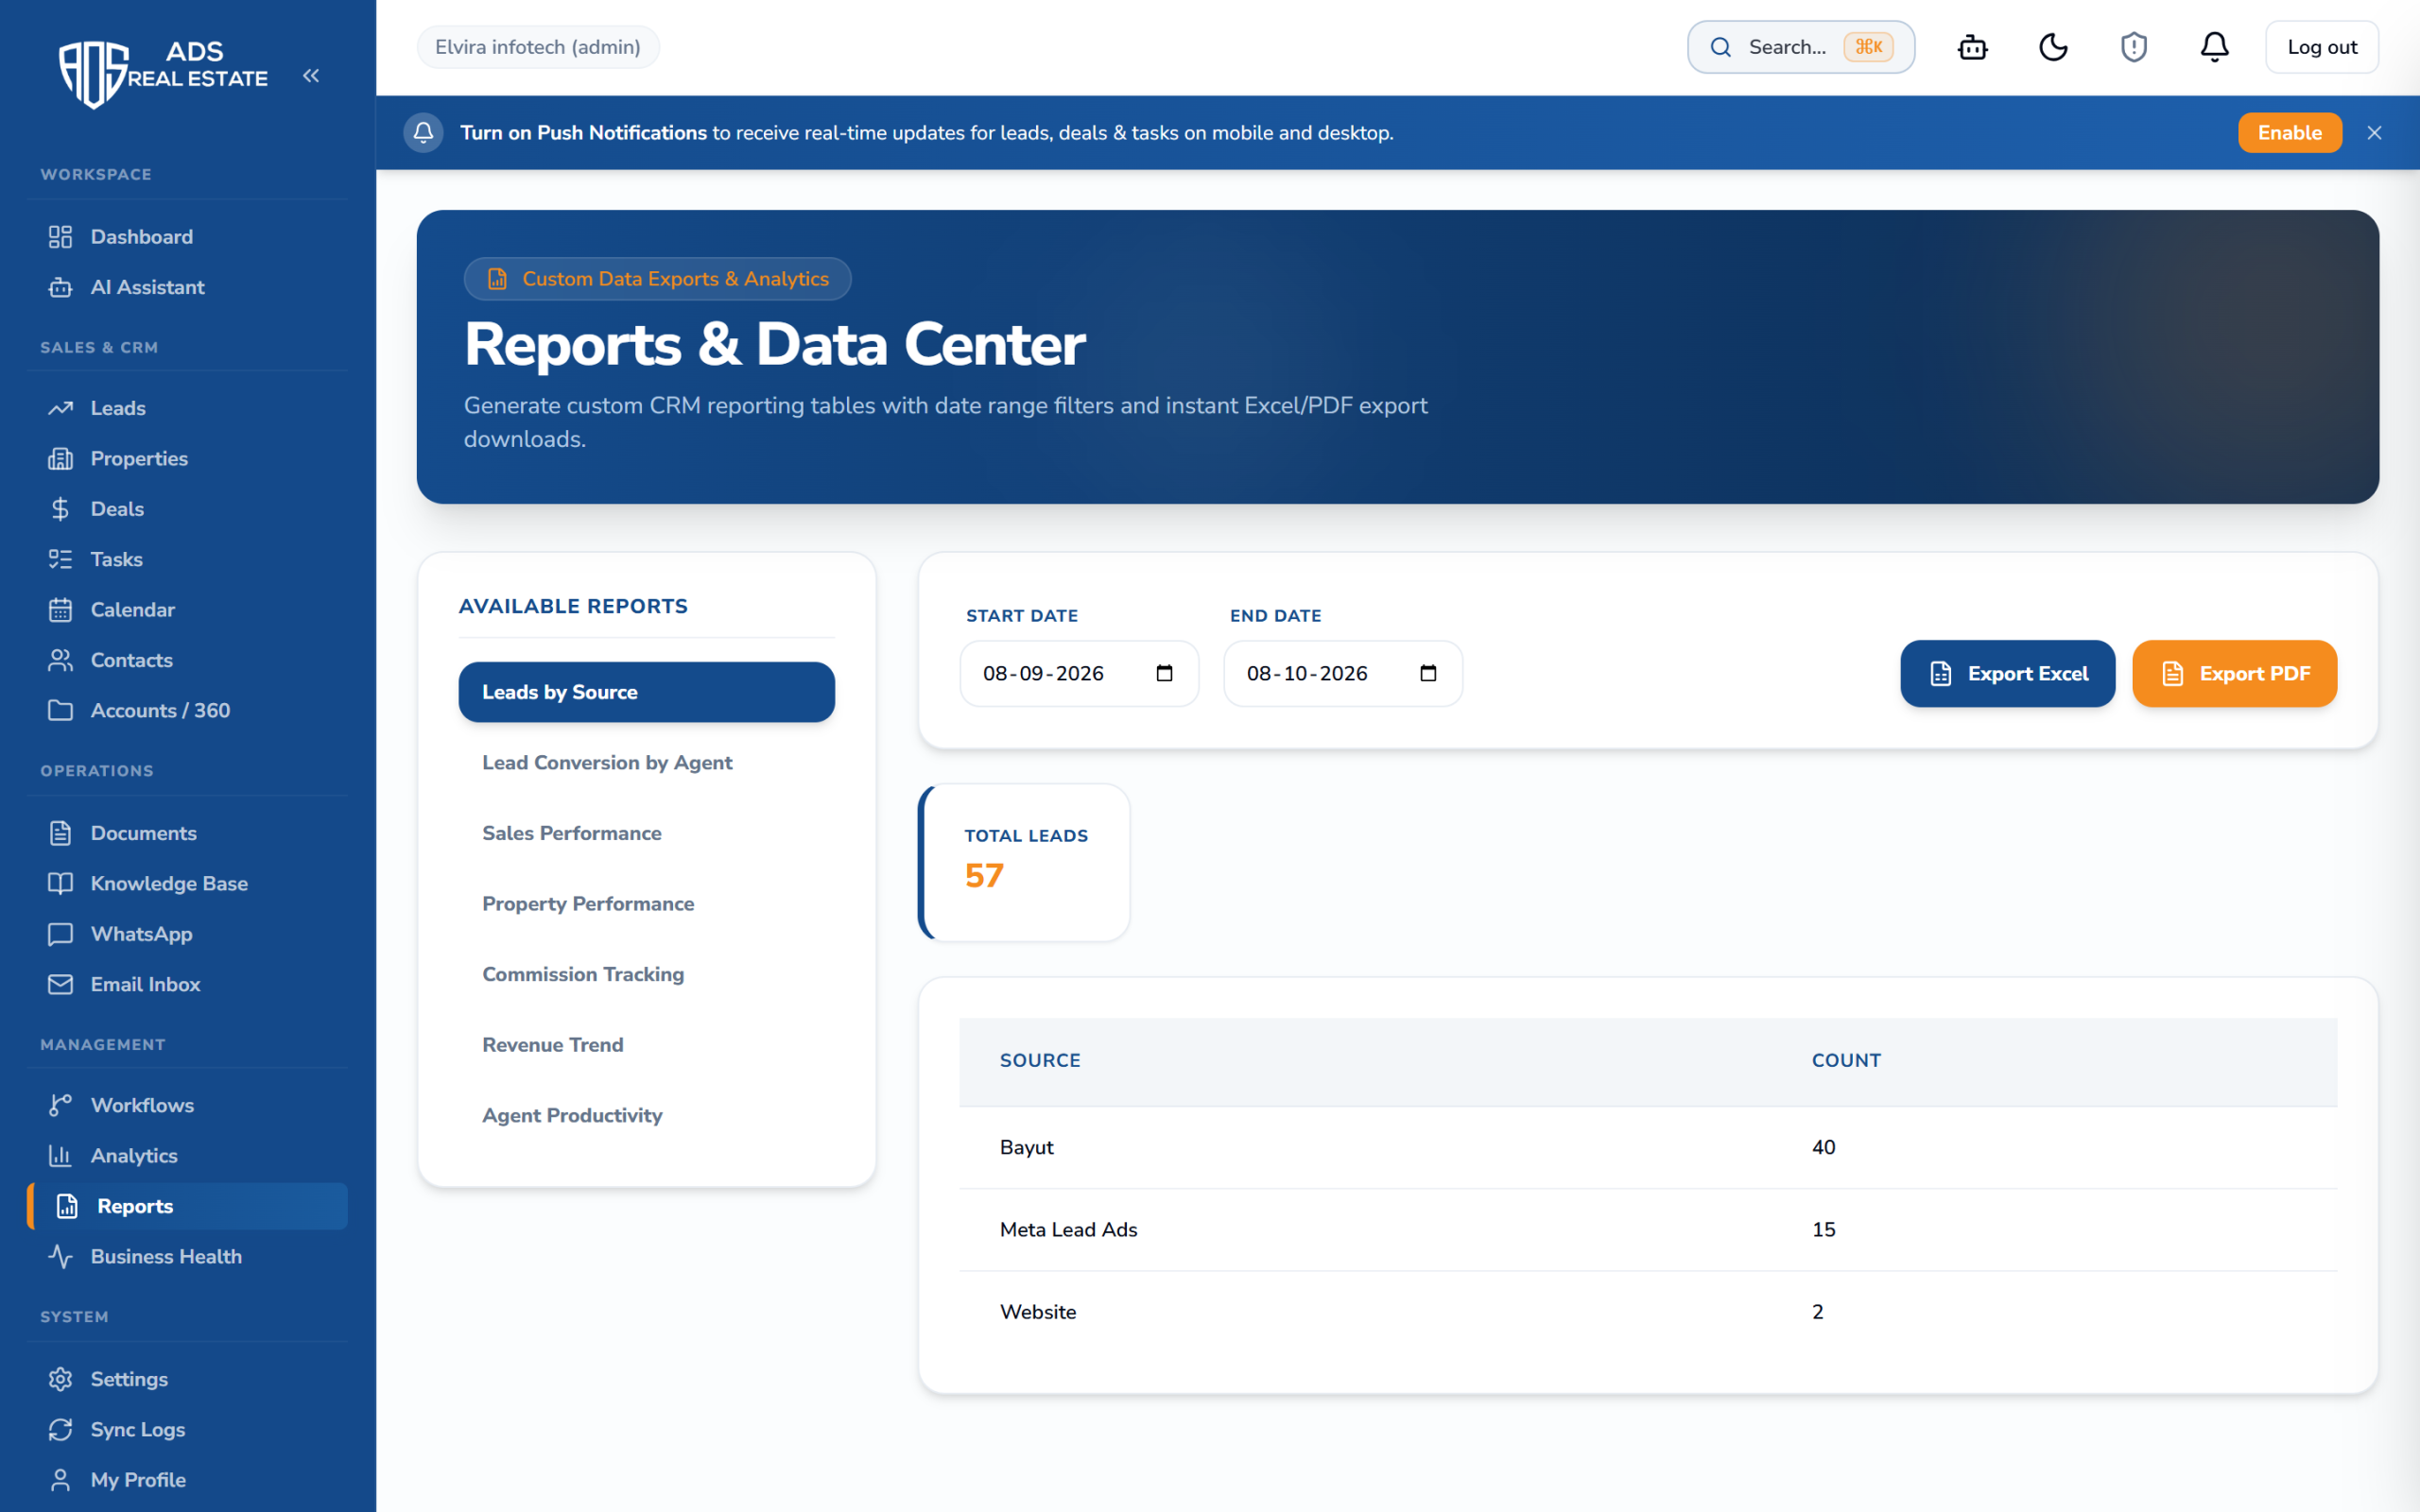
Task: Select Leads by Source report
Action: point(646,692)
